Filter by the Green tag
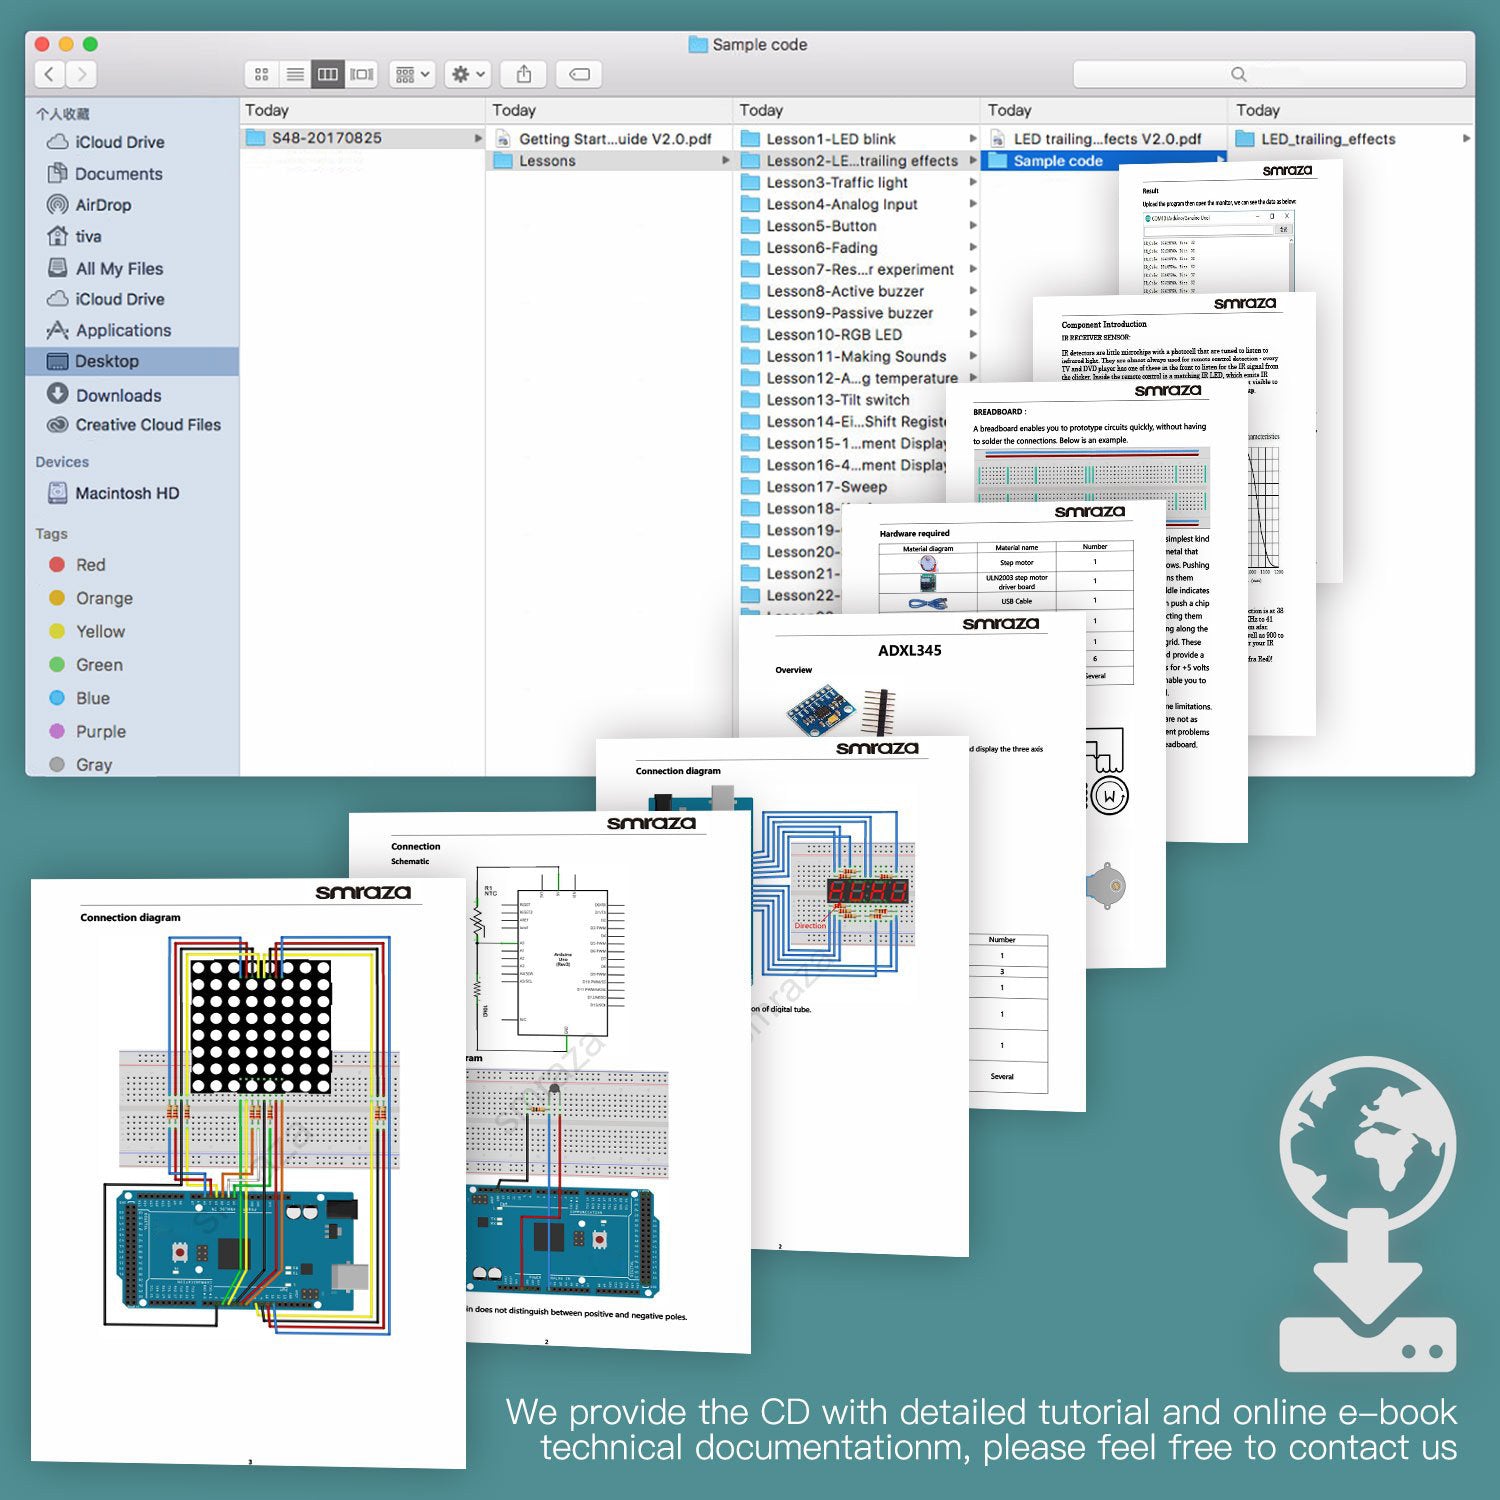The image size is (1500, 1500). click(x=86, y=665)
